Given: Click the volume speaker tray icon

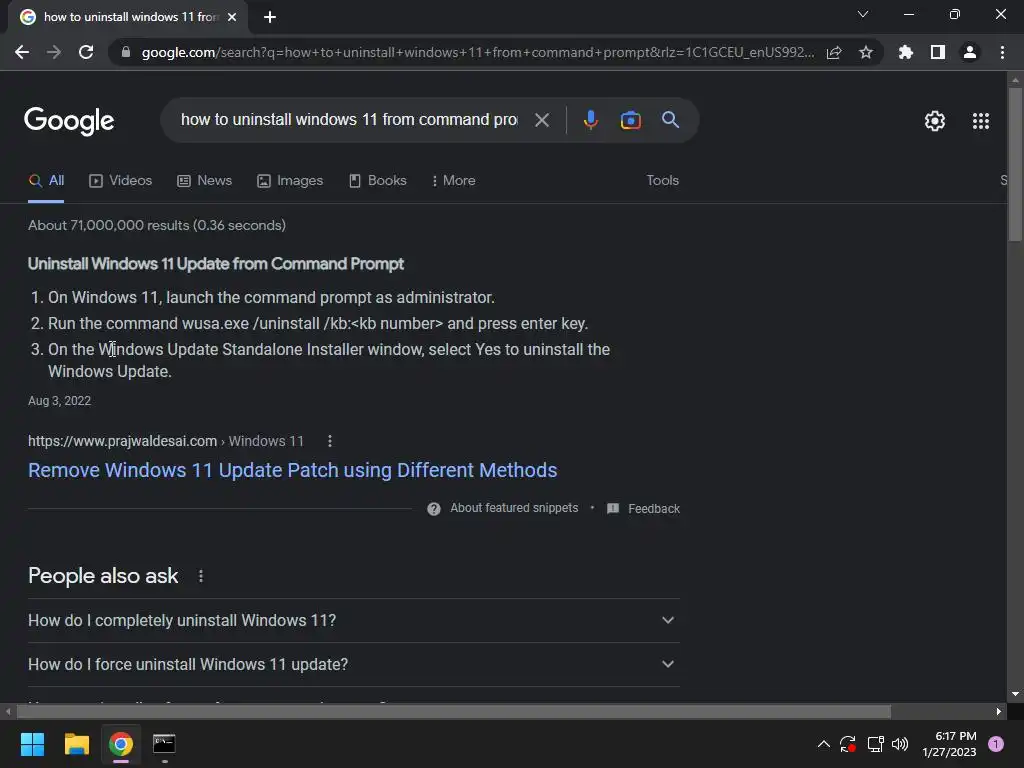Looking at the screenshot, I should 900,744.
